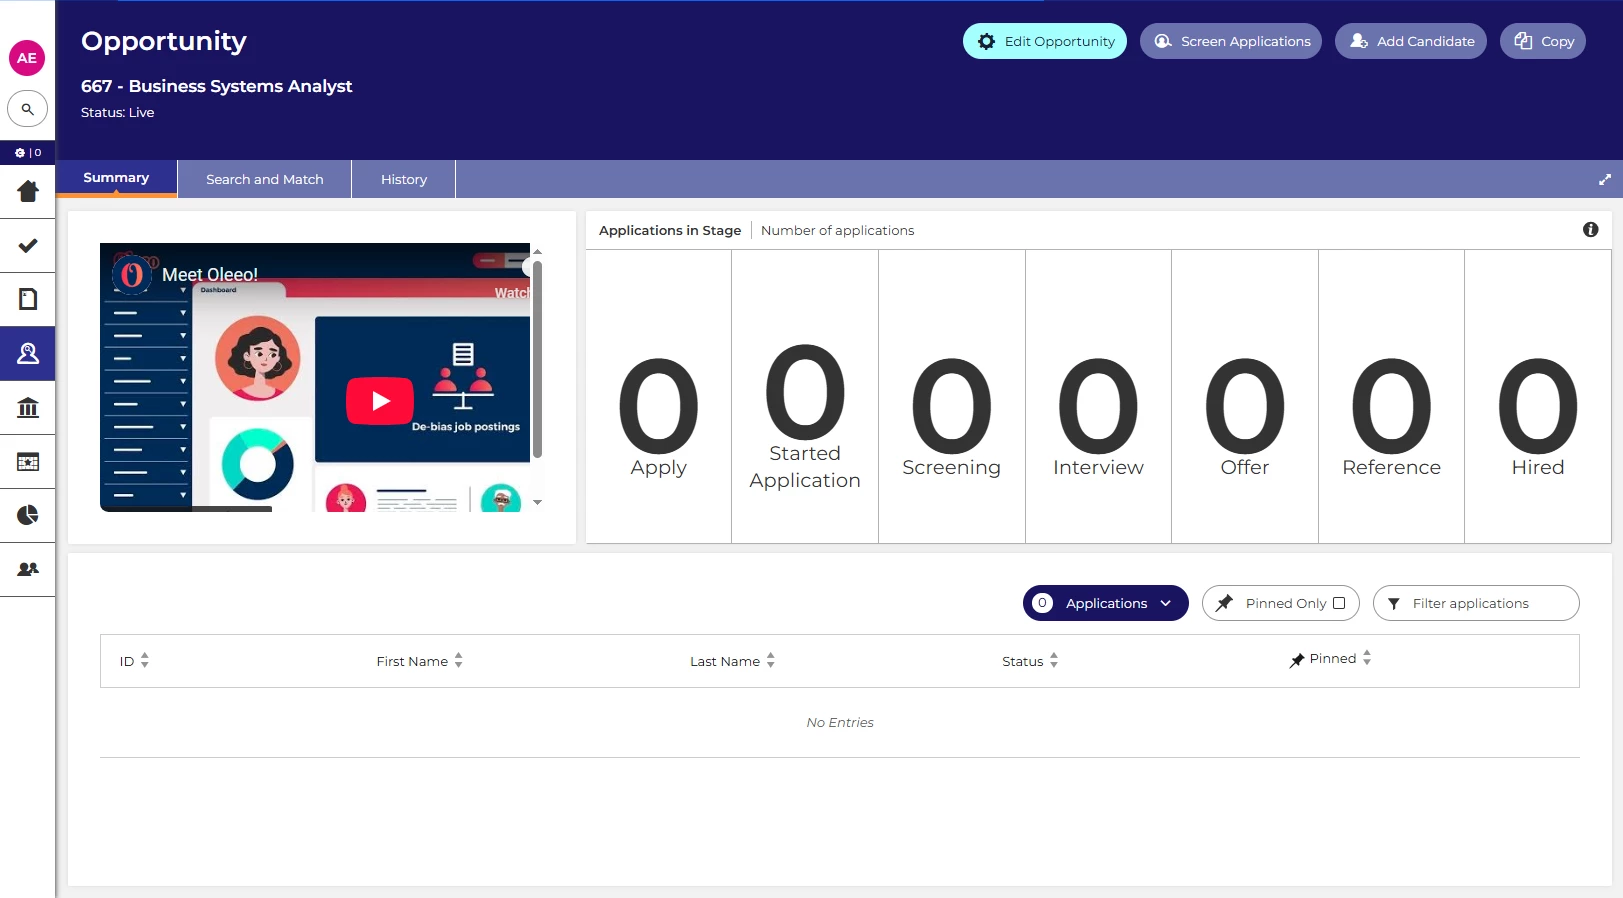Click the video panel scroll down arrow
The height and width of the screenshot is (898, 1623).
[537, 503]
